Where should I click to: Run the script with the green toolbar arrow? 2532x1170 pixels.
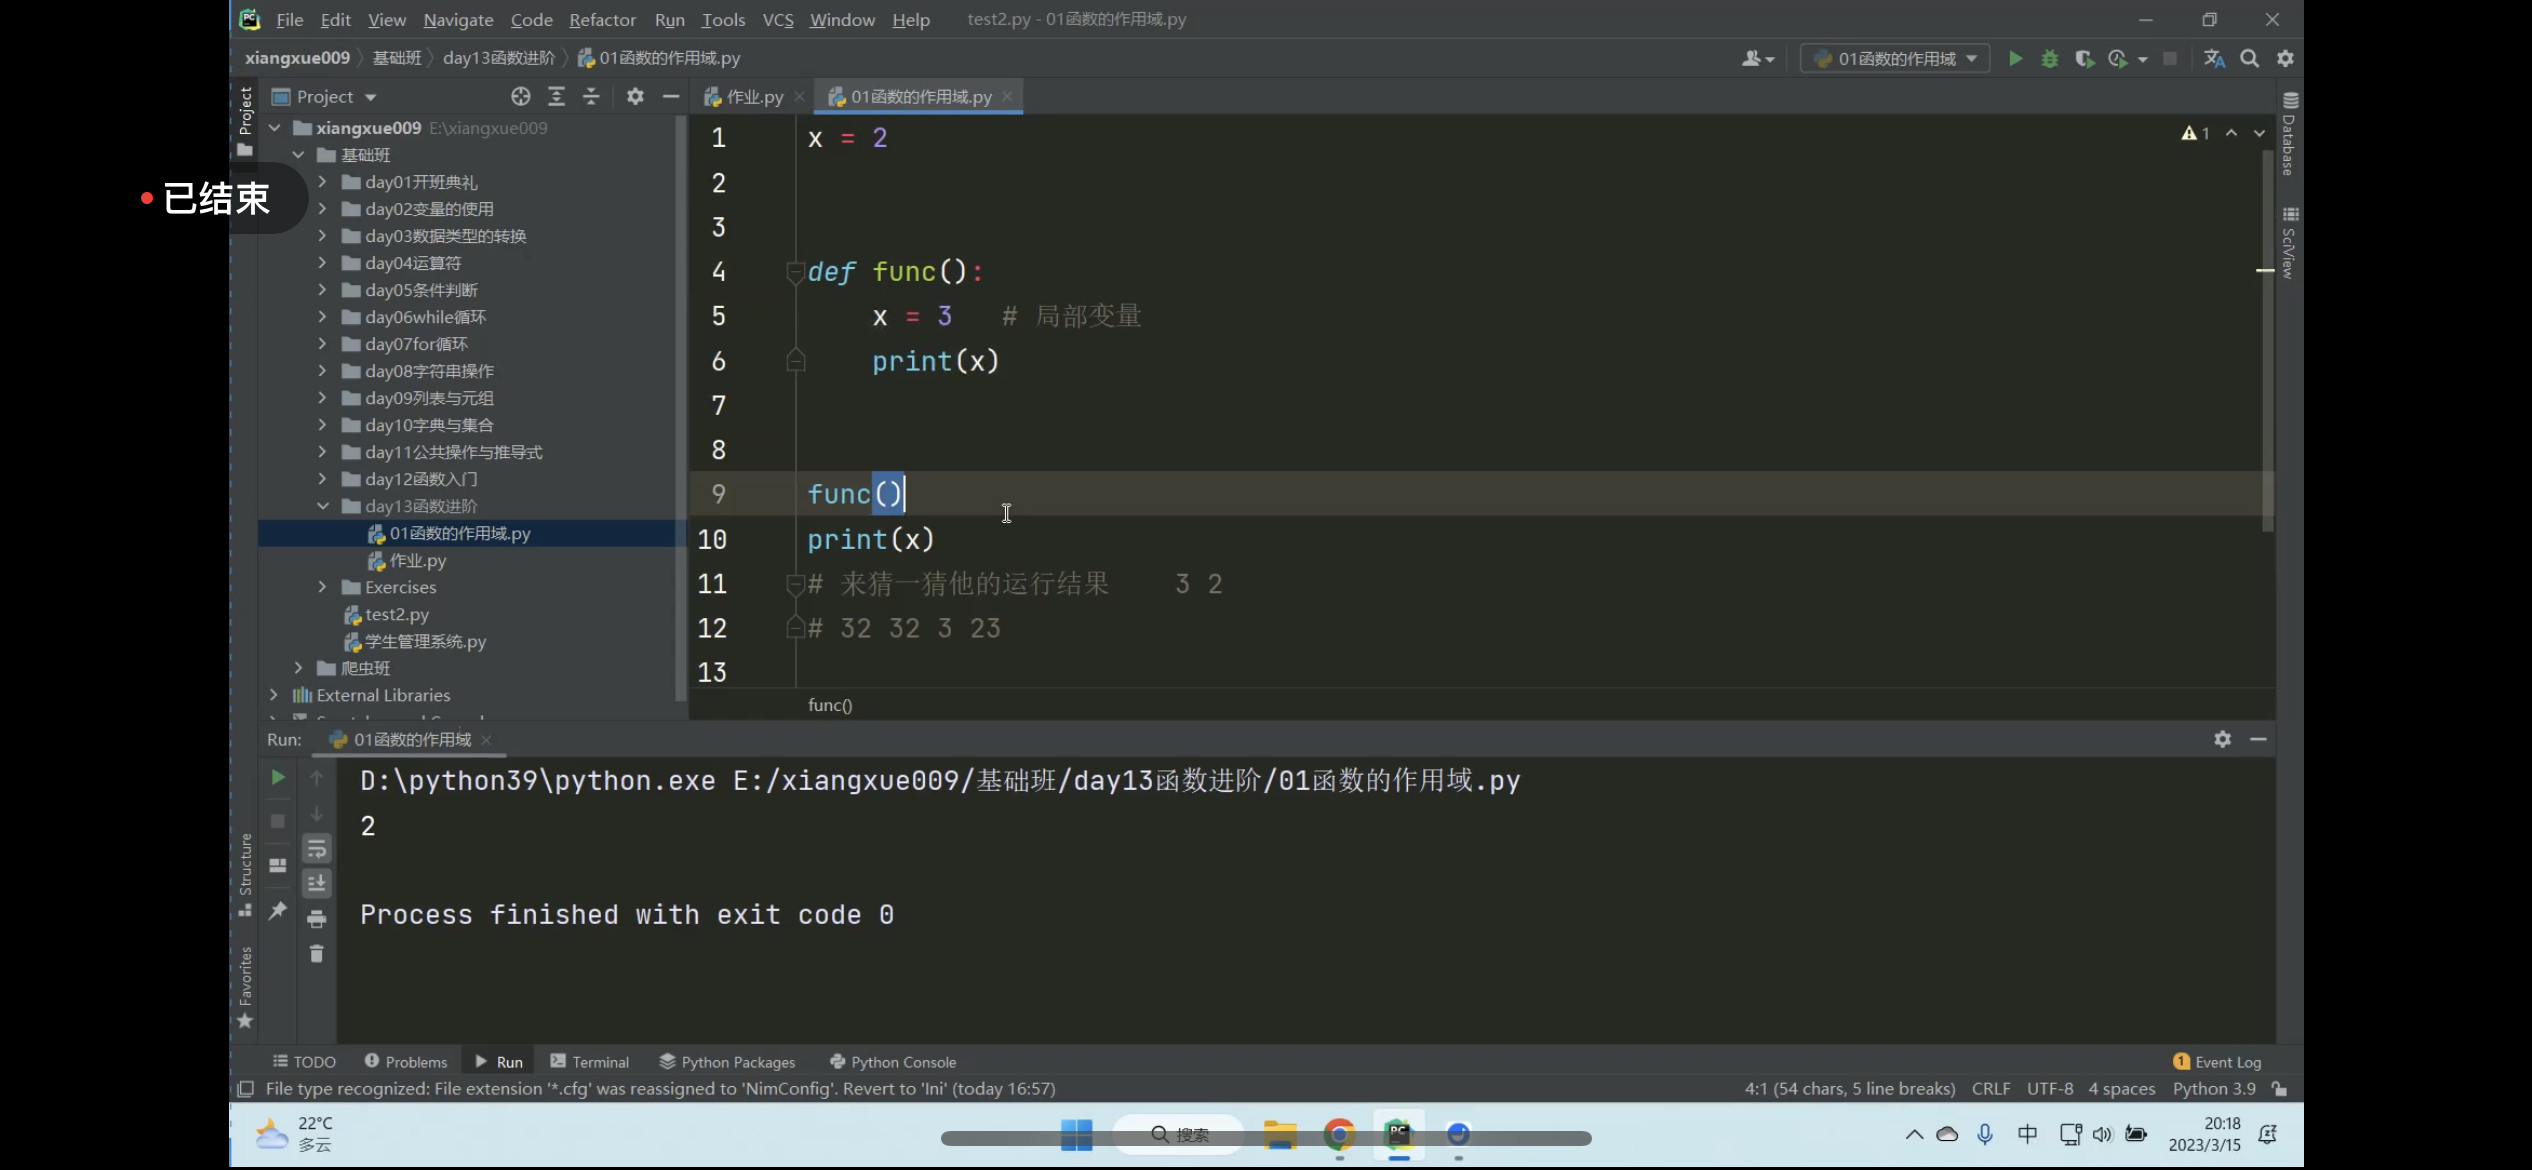coord(2015,59)
